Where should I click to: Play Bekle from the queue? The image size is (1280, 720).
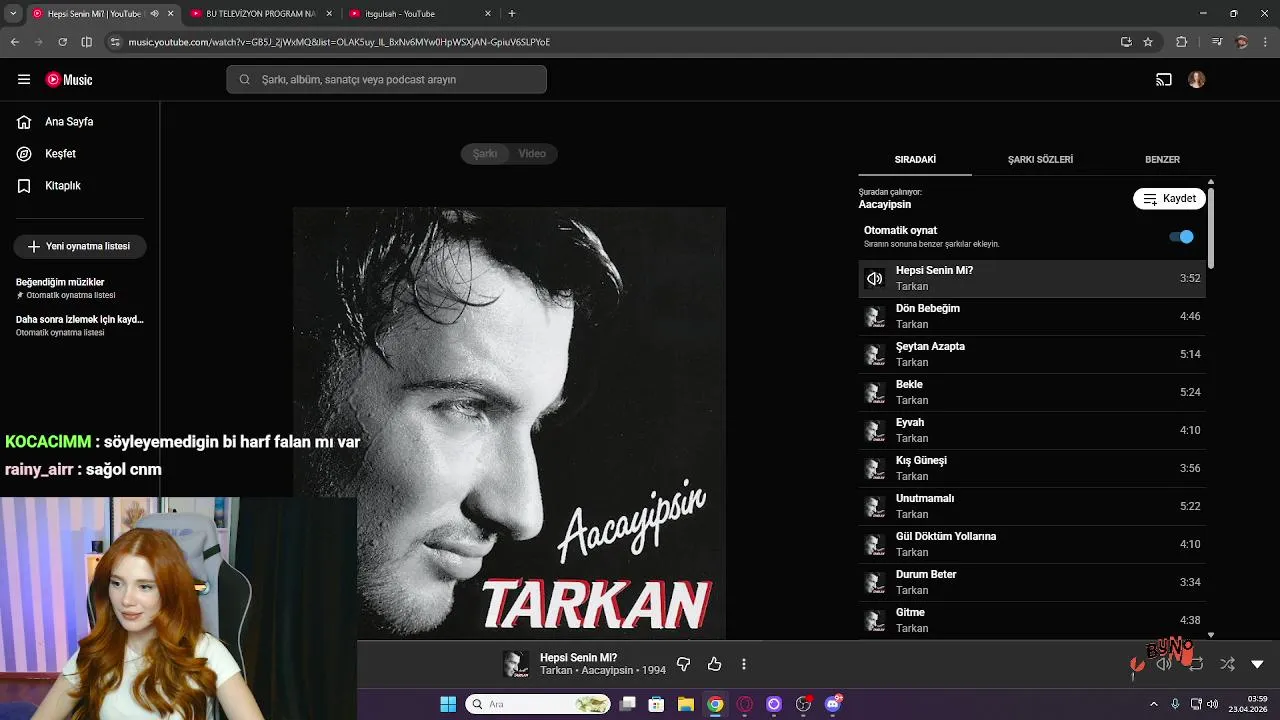(x=1032, y=393)
